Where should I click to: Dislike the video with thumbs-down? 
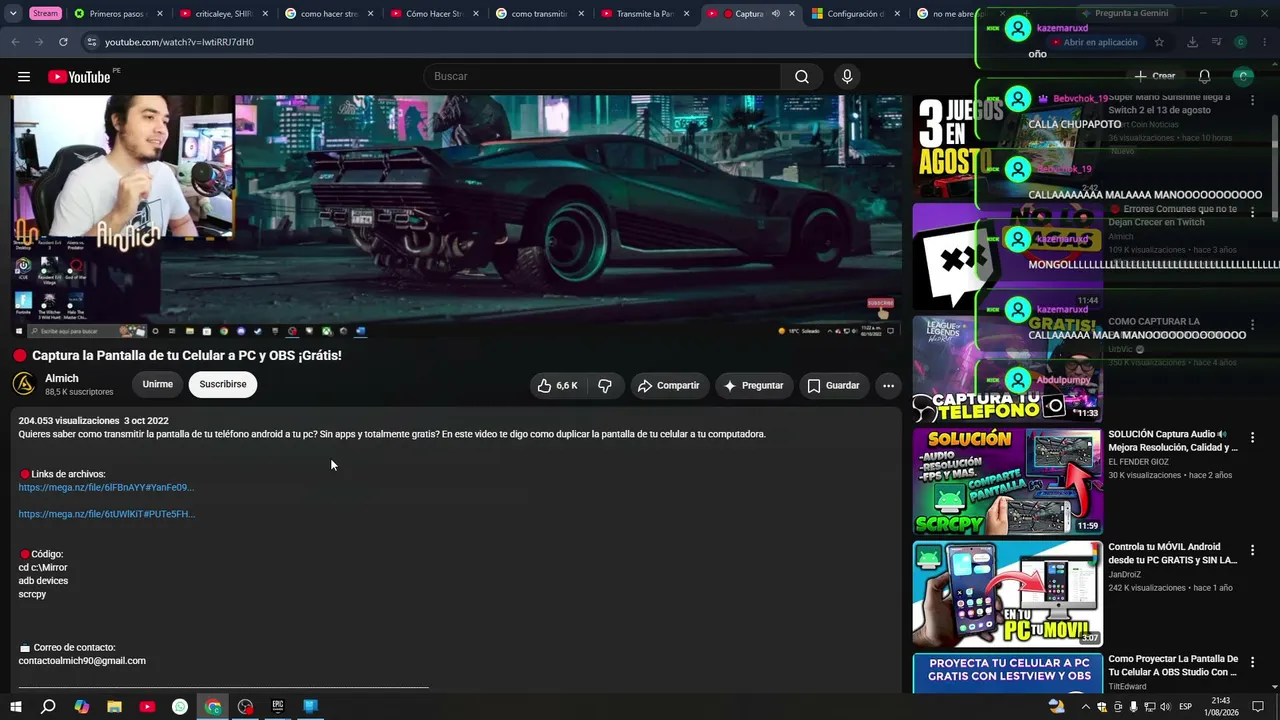pos(605,386)
